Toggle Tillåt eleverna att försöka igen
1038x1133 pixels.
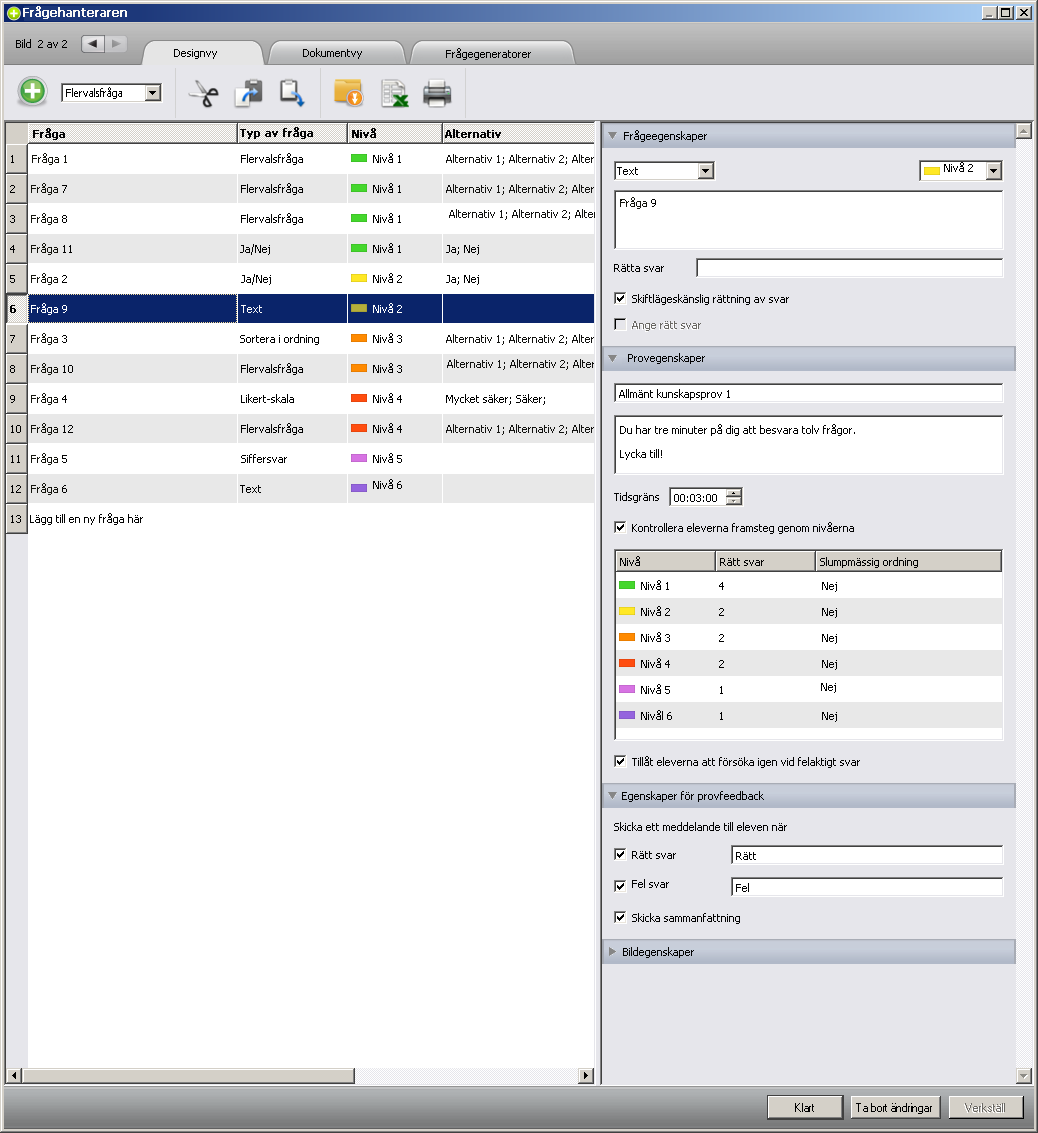click(620, 761)
